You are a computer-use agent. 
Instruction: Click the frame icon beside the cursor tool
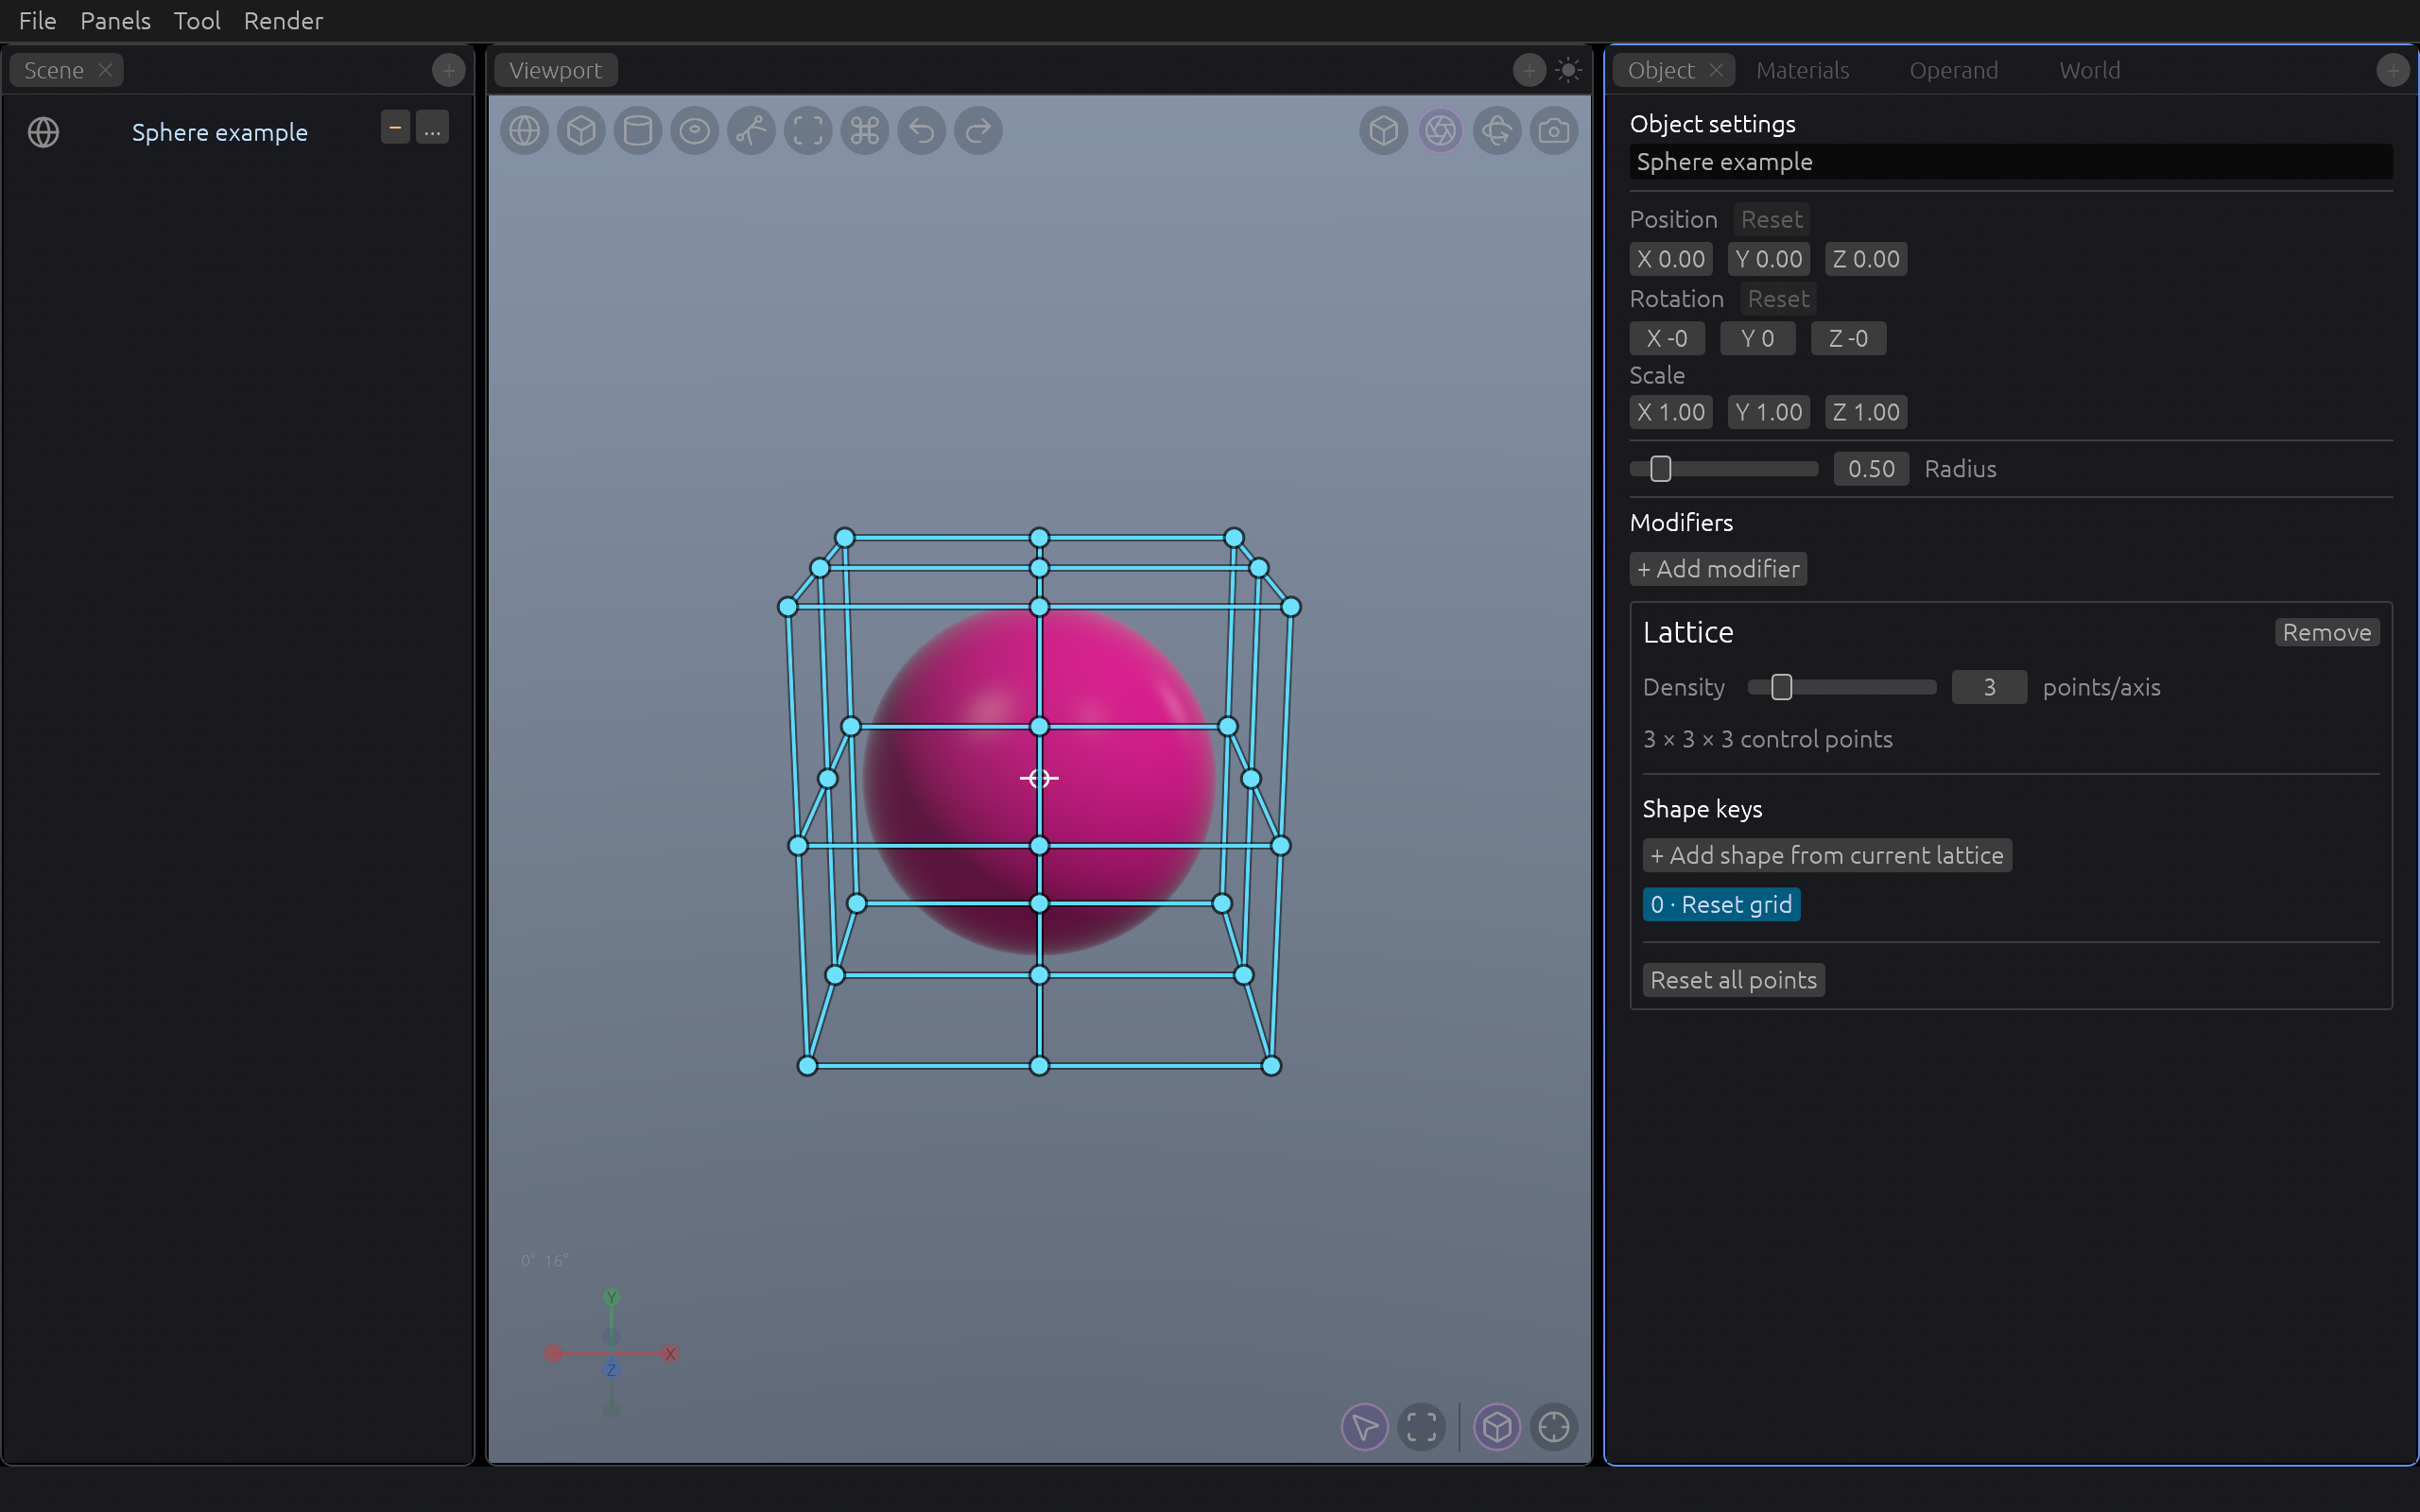pyautogui.click(x=1422, y=1427)
